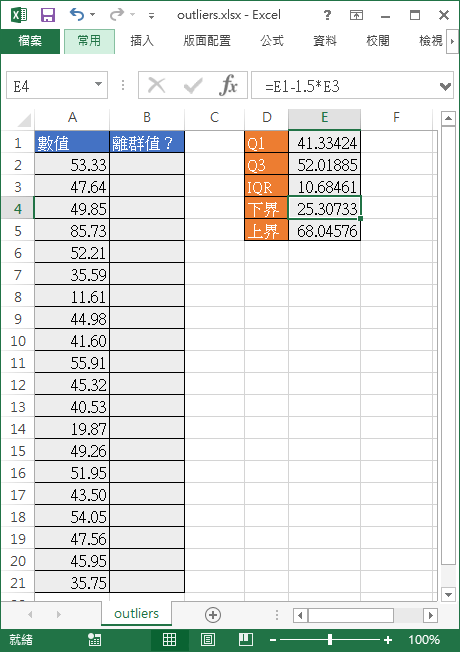
Task: Open the 檔案 file tab
Action: point(30,41)
